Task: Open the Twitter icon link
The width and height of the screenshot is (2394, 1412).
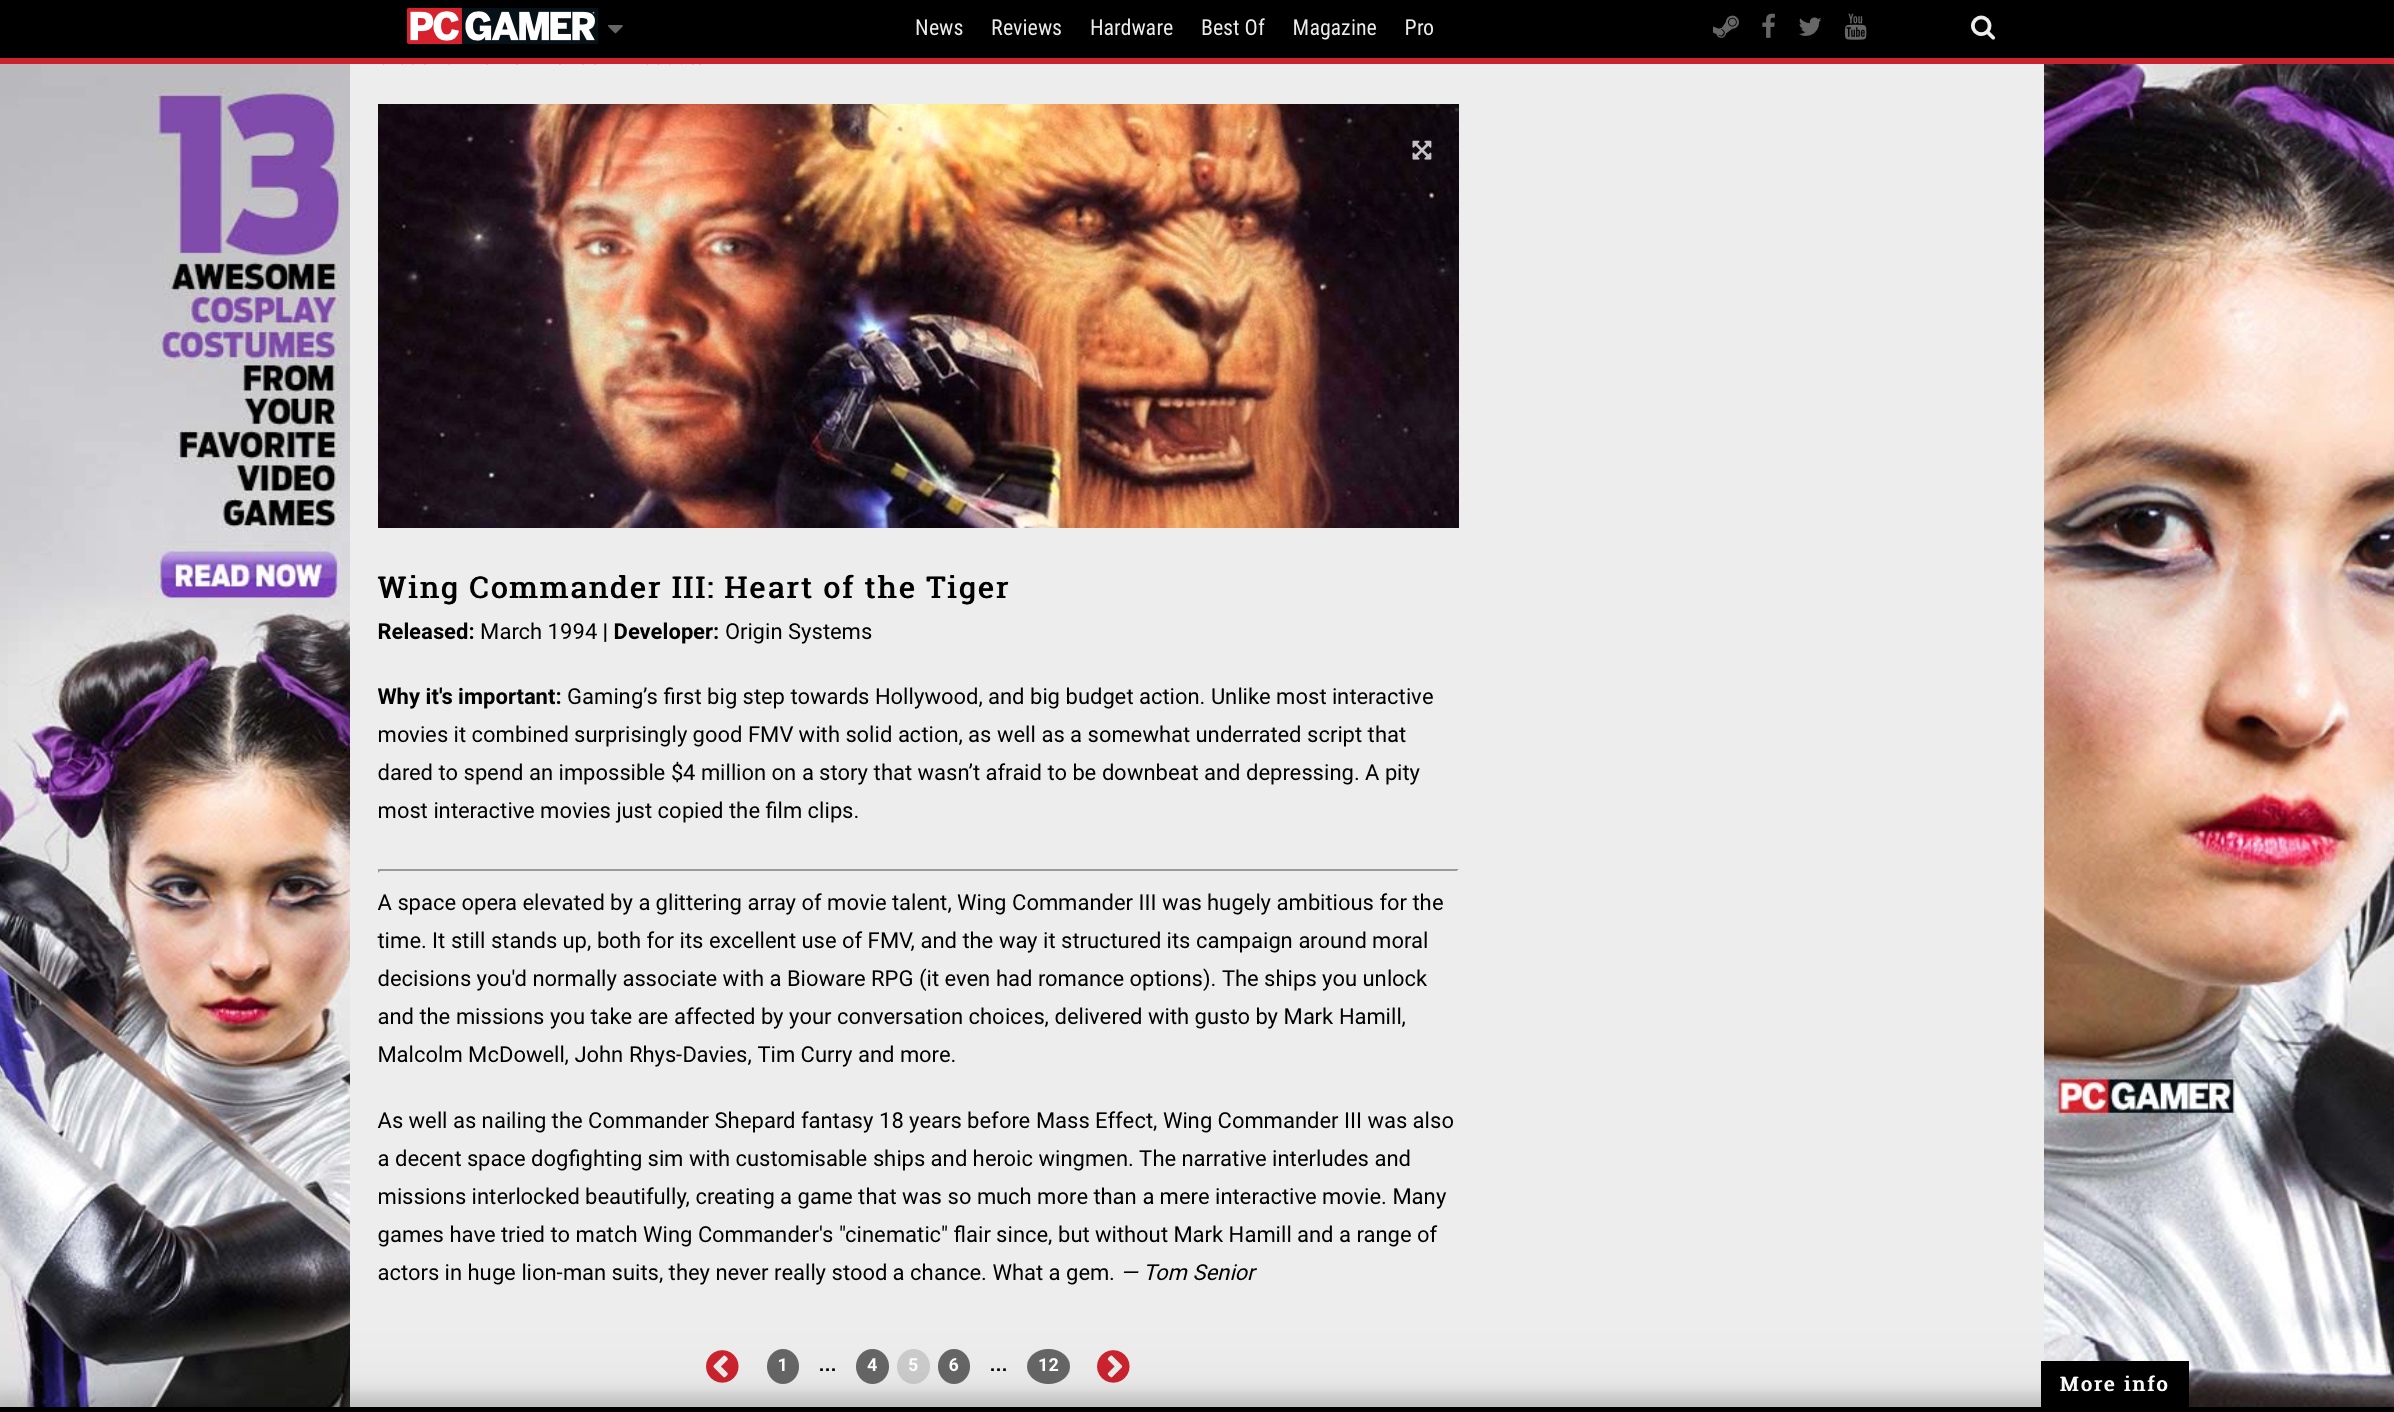Action: (1810, 27)
